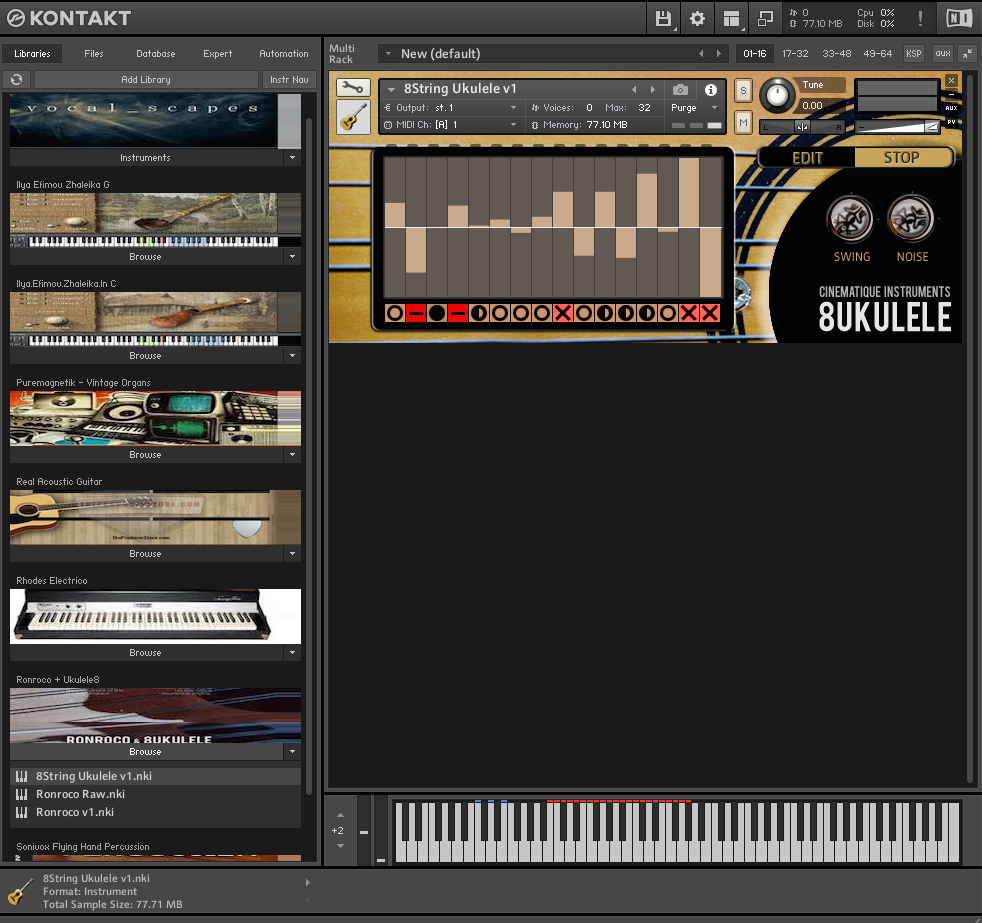Mute the instrument with M button
The width and height of the screenshot is (982, 923).
743,122
